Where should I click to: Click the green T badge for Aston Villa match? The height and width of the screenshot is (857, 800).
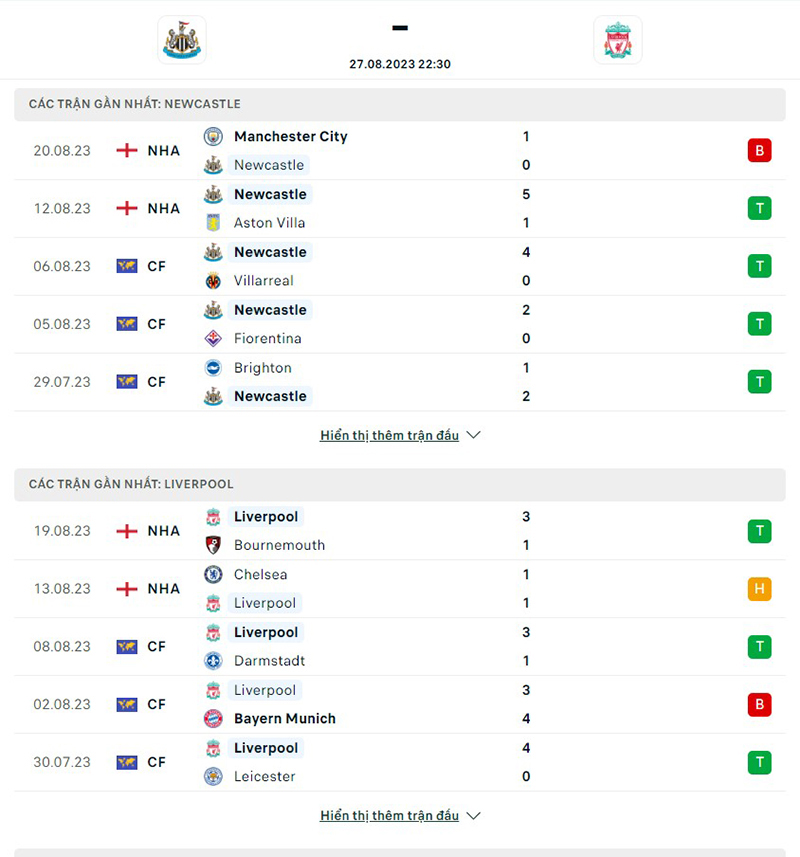(x=759, y=209)
